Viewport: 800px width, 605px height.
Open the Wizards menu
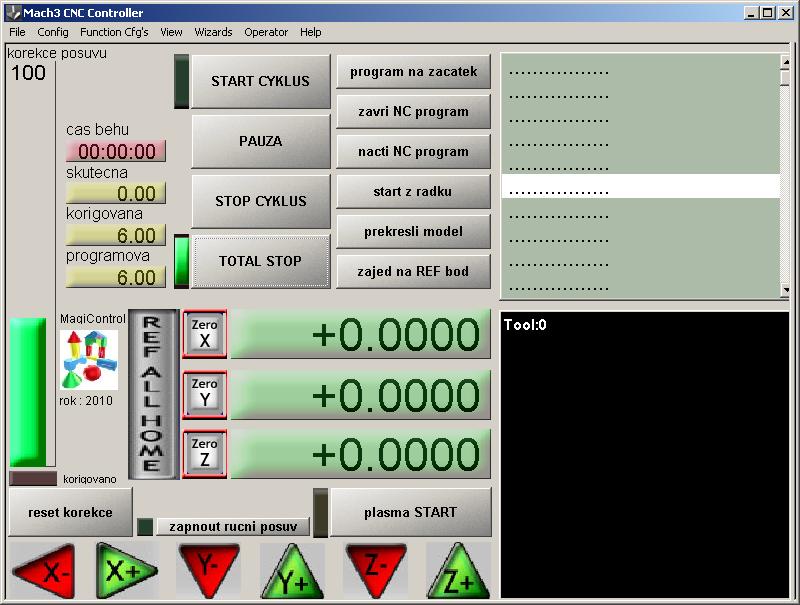coord(214,32)
